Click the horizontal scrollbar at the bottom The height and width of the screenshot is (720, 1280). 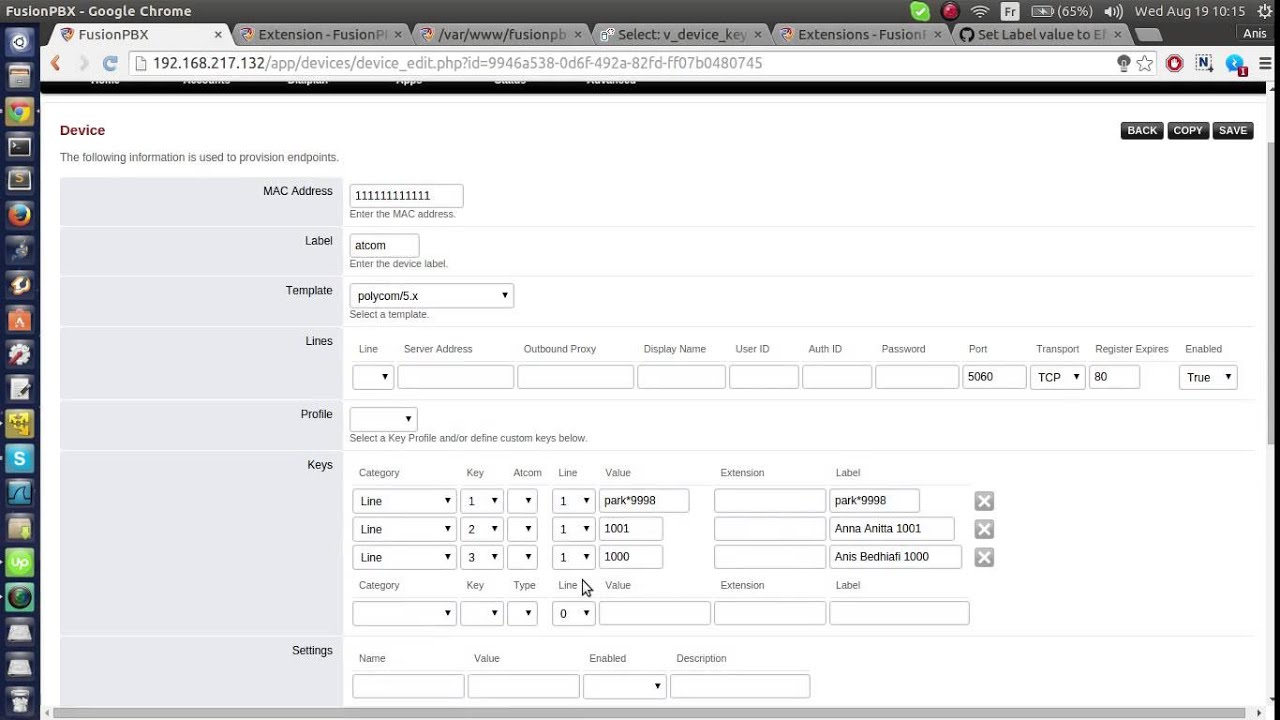click(x=650, y=713)
